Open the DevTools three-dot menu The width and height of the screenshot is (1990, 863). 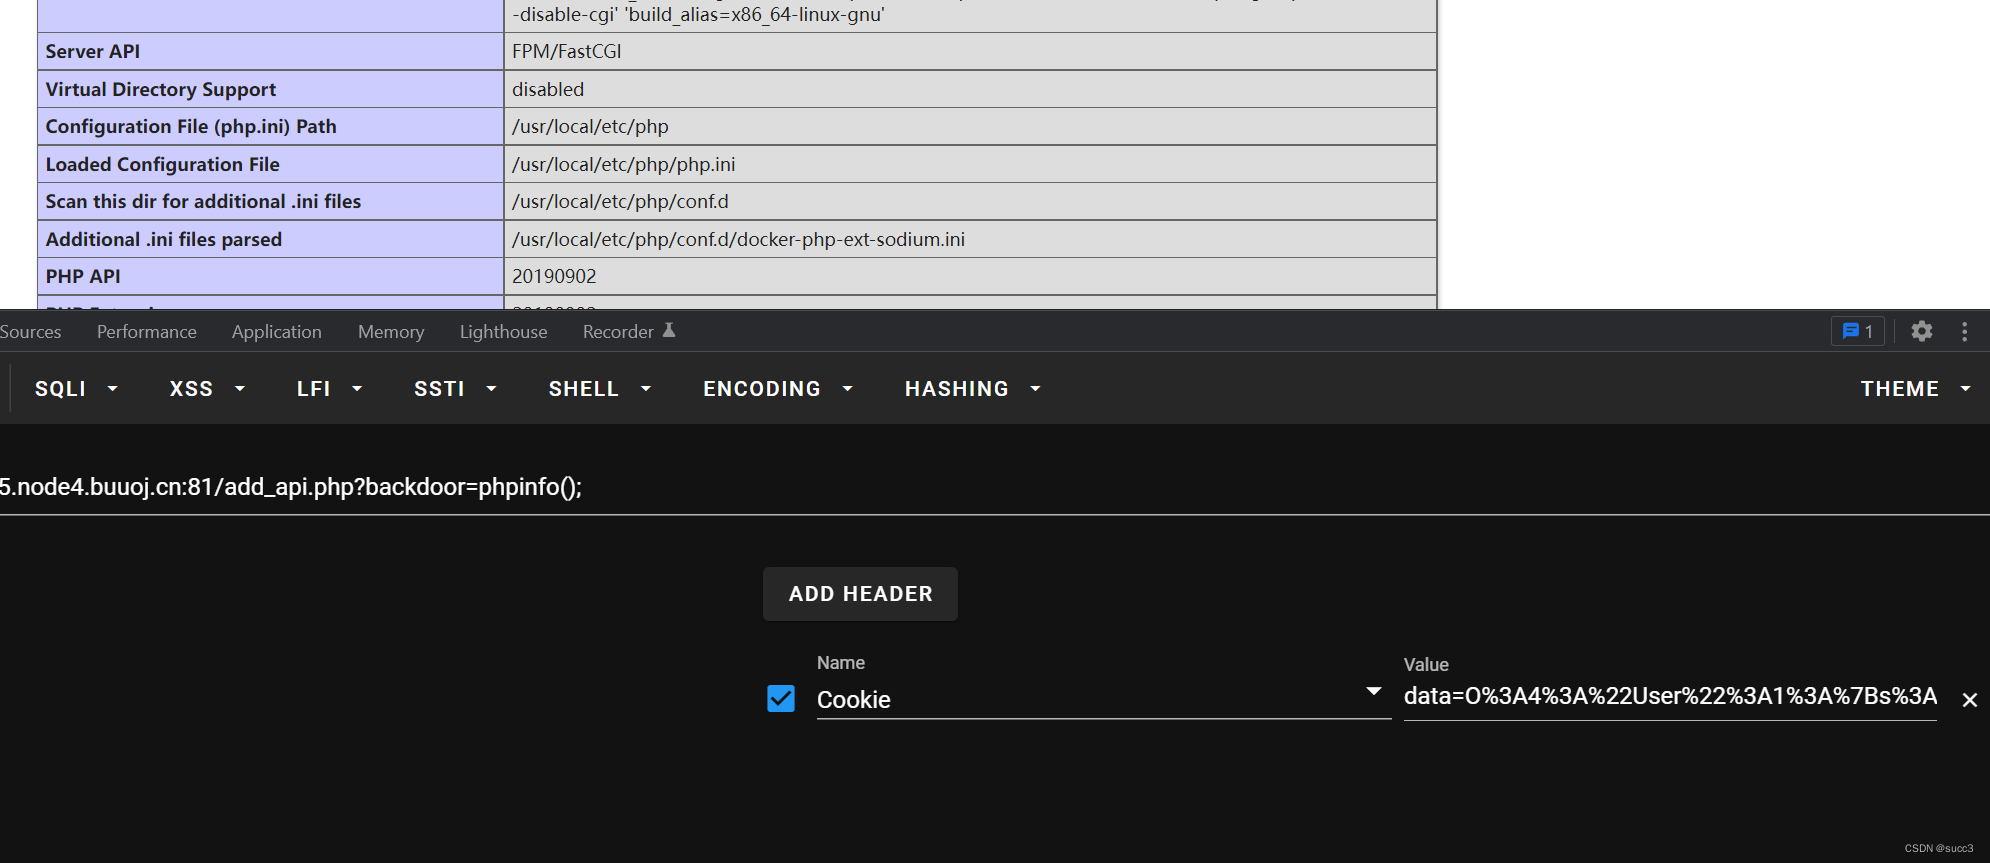pos(1964,331)
